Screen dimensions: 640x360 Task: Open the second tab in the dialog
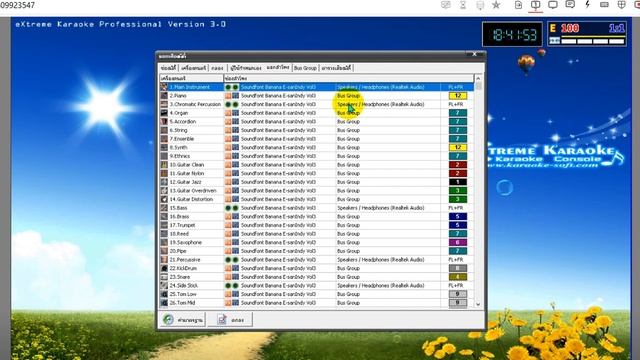point(194,68)
